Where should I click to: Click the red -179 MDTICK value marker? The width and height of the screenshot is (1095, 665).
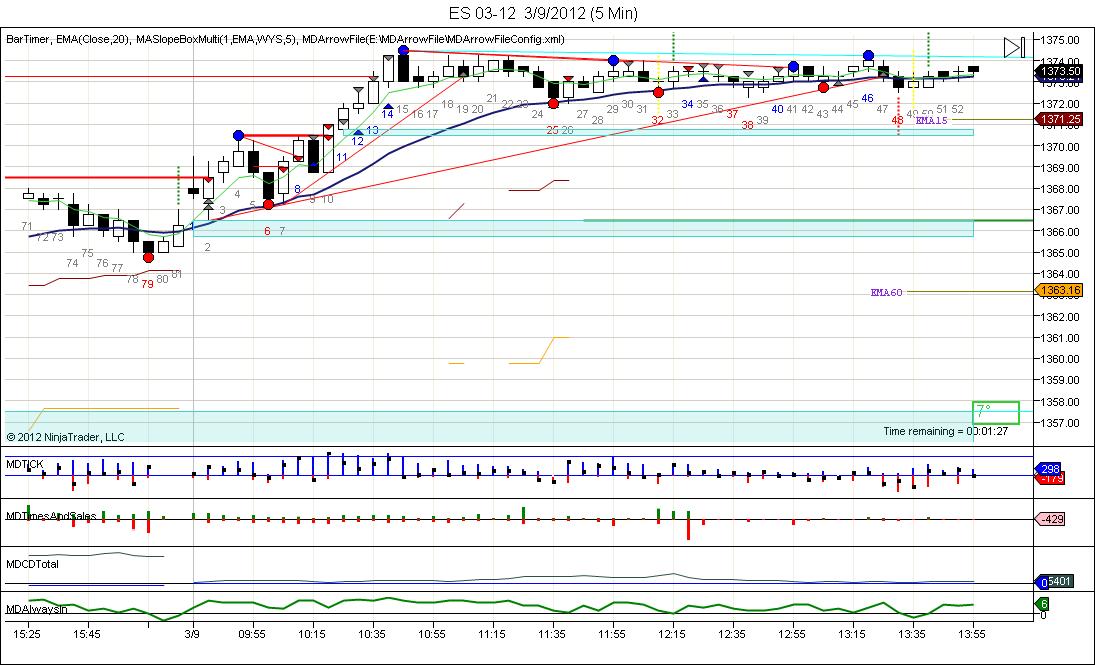[1052, 479]
